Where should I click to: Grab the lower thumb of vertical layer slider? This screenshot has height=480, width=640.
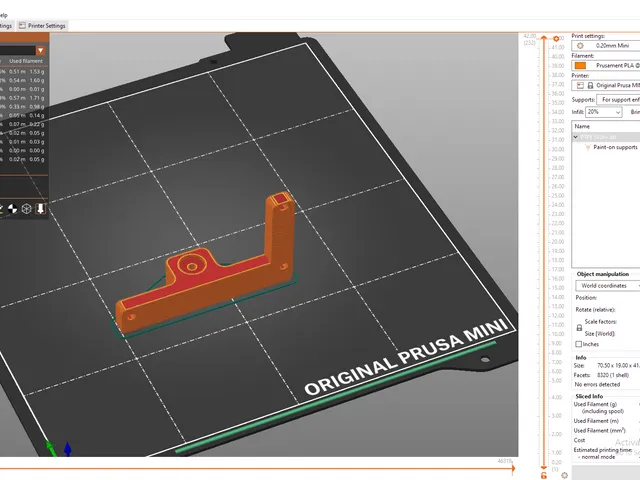tap(544, 468)
